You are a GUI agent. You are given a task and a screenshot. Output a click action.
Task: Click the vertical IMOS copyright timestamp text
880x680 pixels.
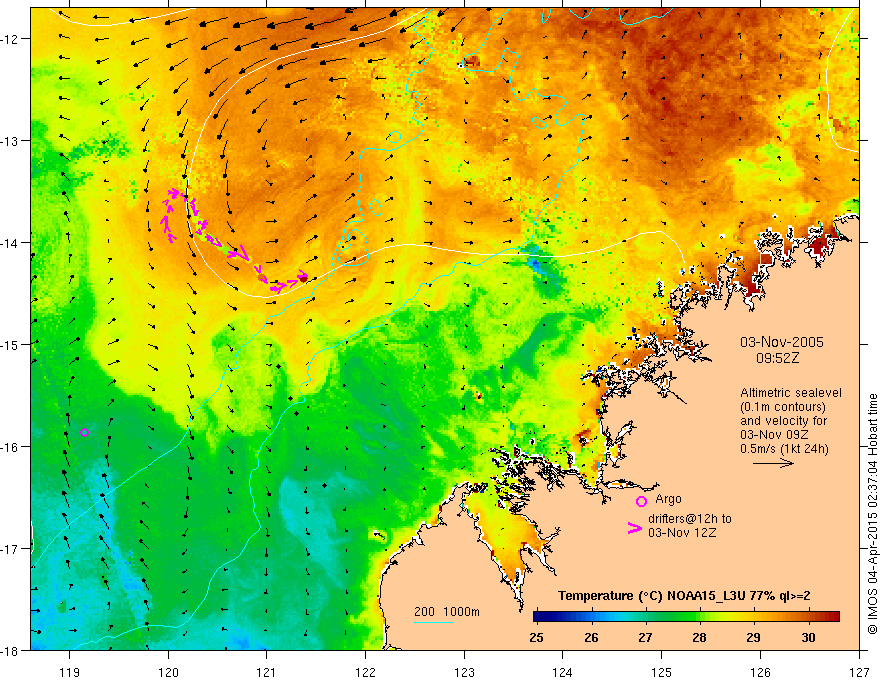pyautogui.click(x=872, y=514)
